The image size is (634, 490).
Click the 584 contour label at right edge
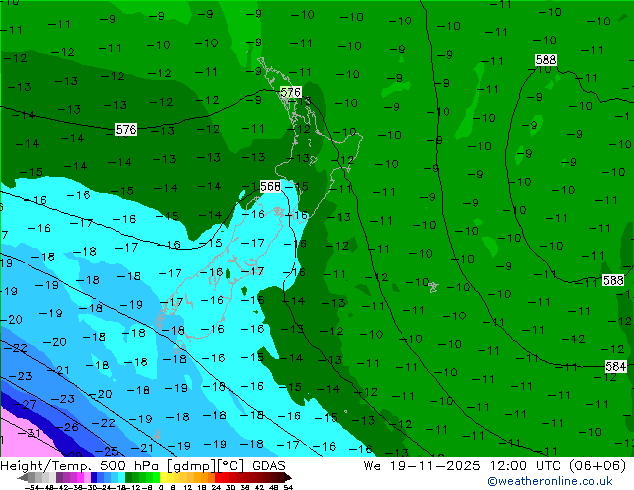pos(615,366)
